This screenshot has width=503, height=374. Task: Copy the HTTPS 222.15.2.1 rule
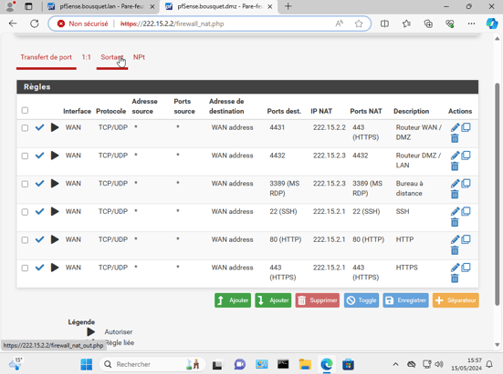tap(466, 267)
